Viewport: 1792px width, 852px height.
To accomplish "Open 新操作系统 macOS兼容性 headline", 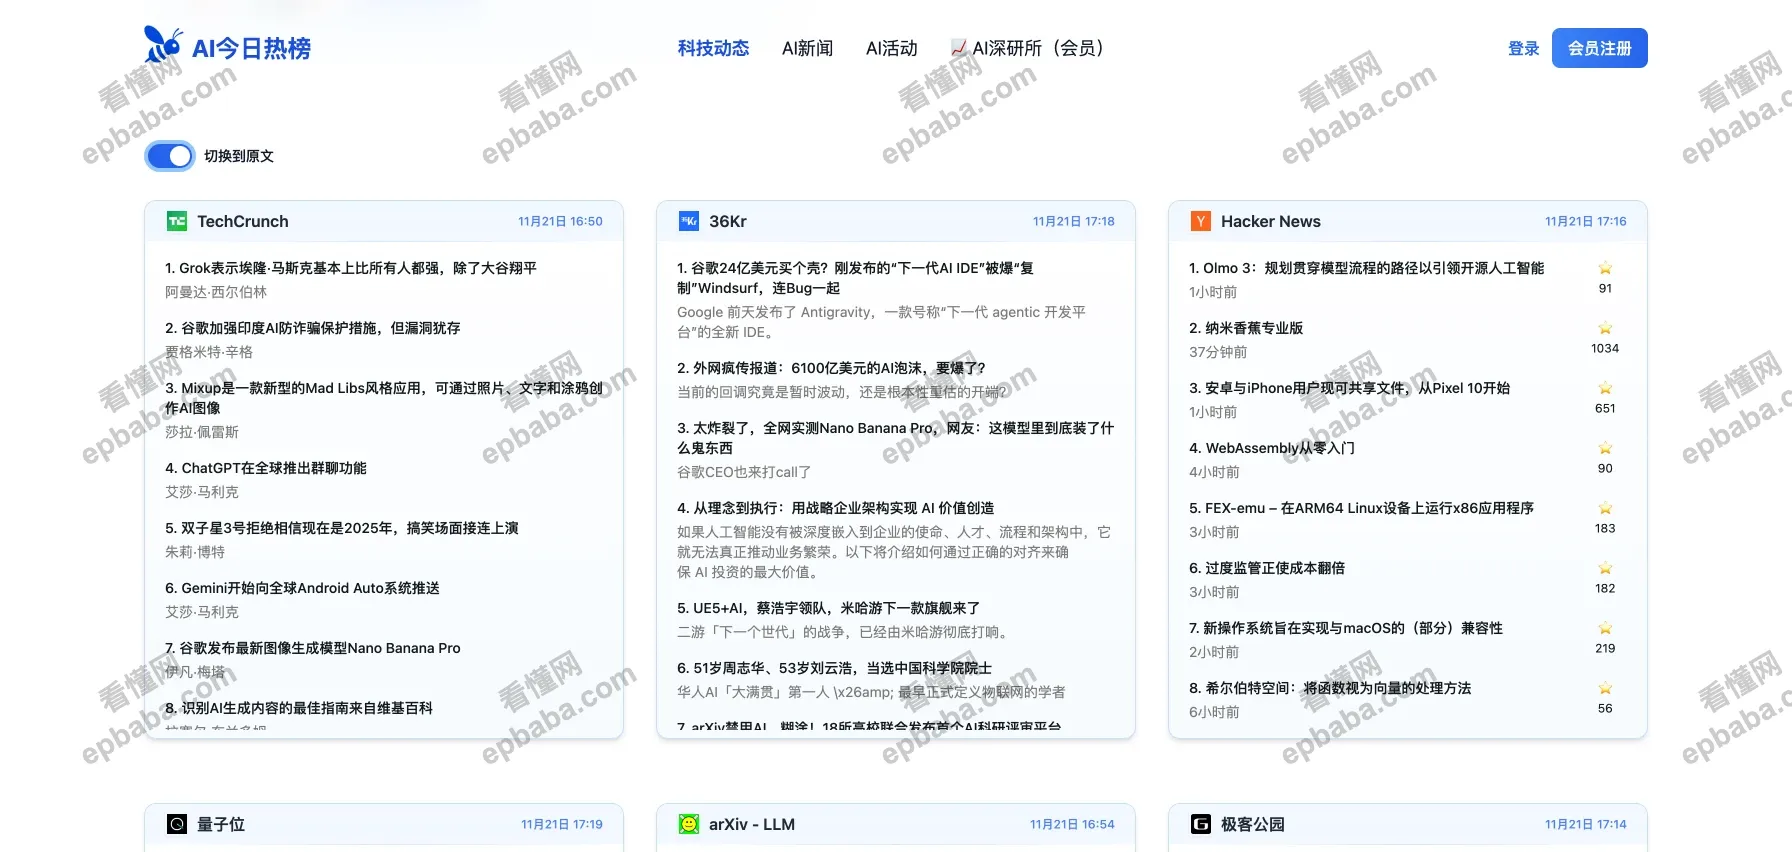I will coord(1346,628).
